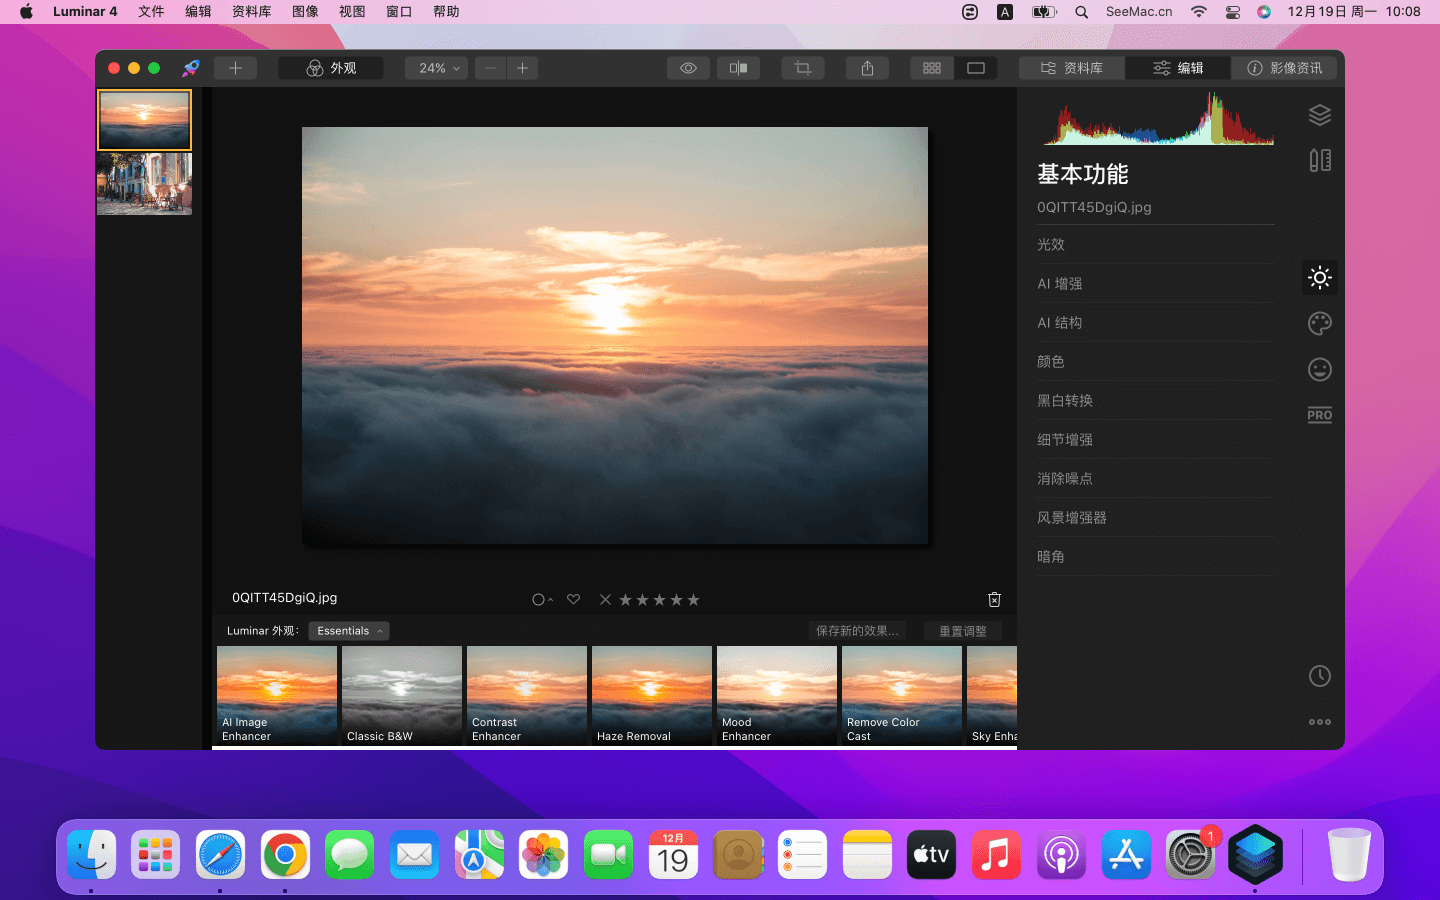Open the Layers panel icon
Image resolution: width=1440 pixels, height=900 pixels.
1319,115
